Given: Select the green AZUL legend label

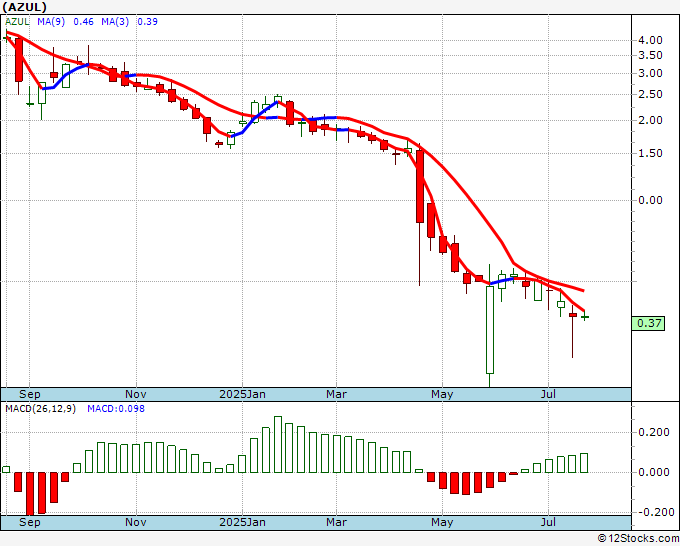Looking at the screenshot, I should [17, 22].
